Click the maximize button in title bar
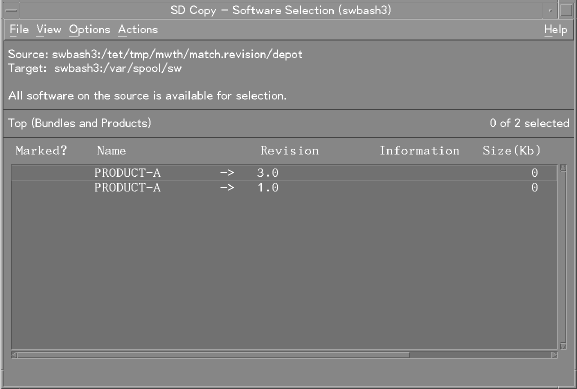 (x=566, y=10)
